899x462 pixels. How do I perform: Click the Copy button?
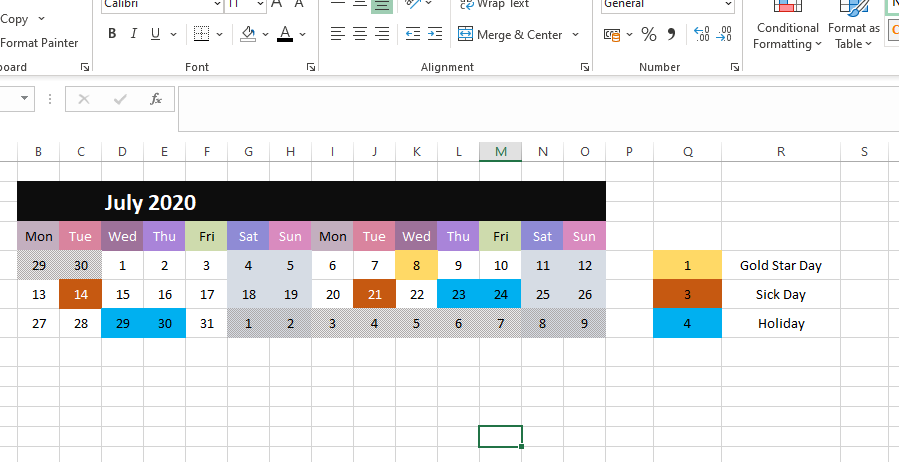[14, 19]
